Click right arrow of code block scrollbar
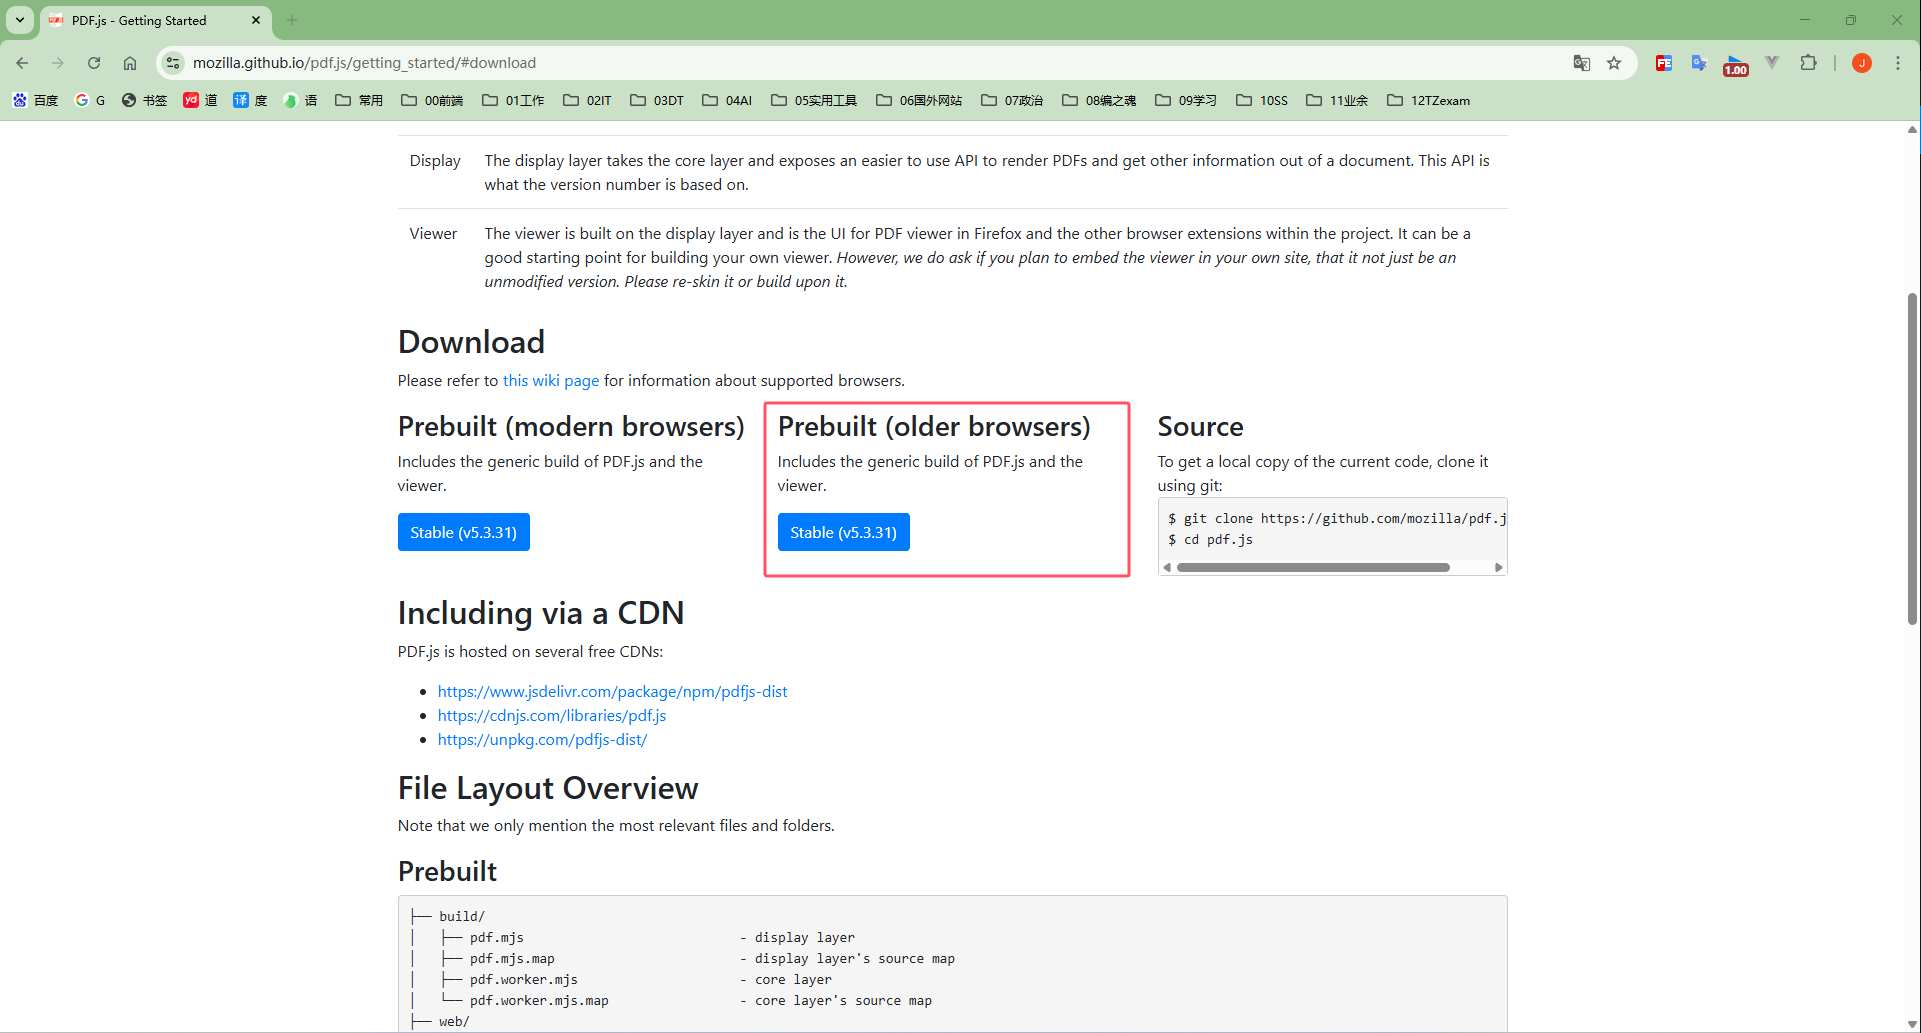Screen dimensions: 1921x1033 click(1498, 567)
